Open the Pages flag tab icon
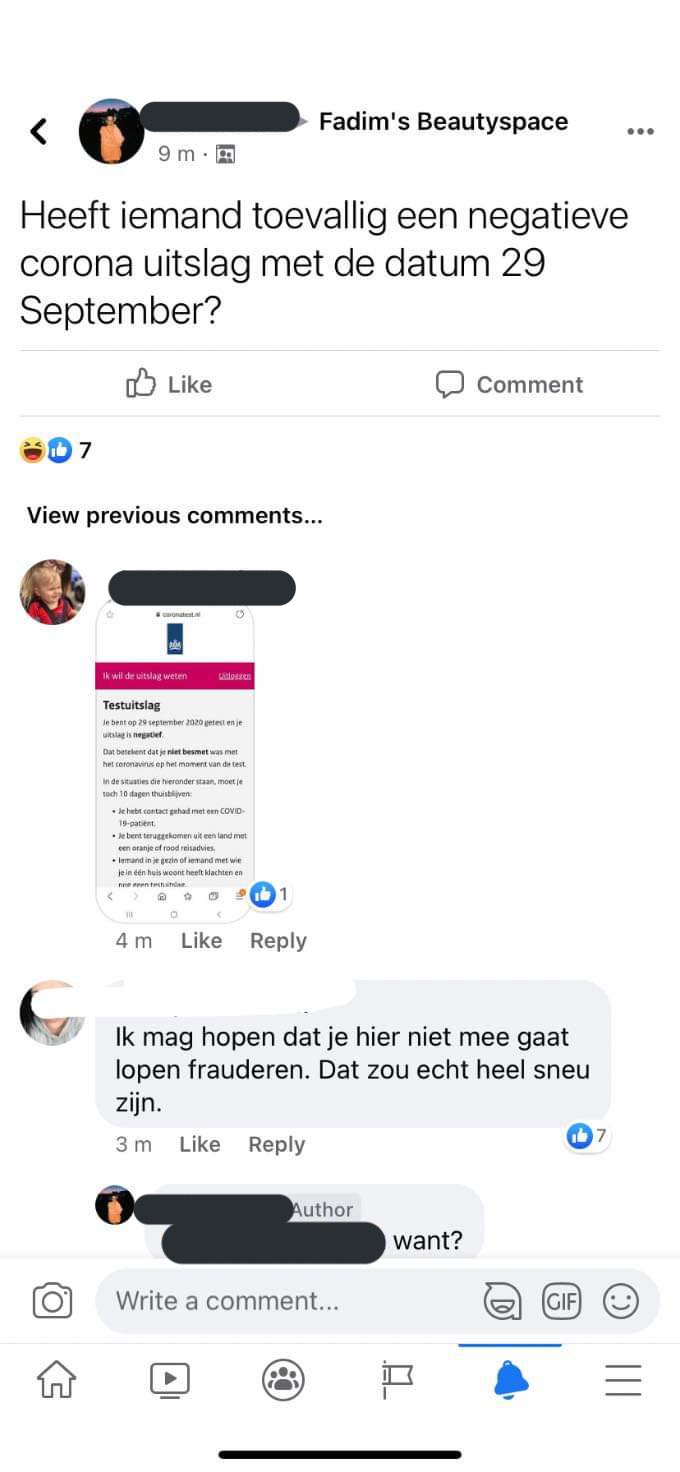 point(397,1380)
